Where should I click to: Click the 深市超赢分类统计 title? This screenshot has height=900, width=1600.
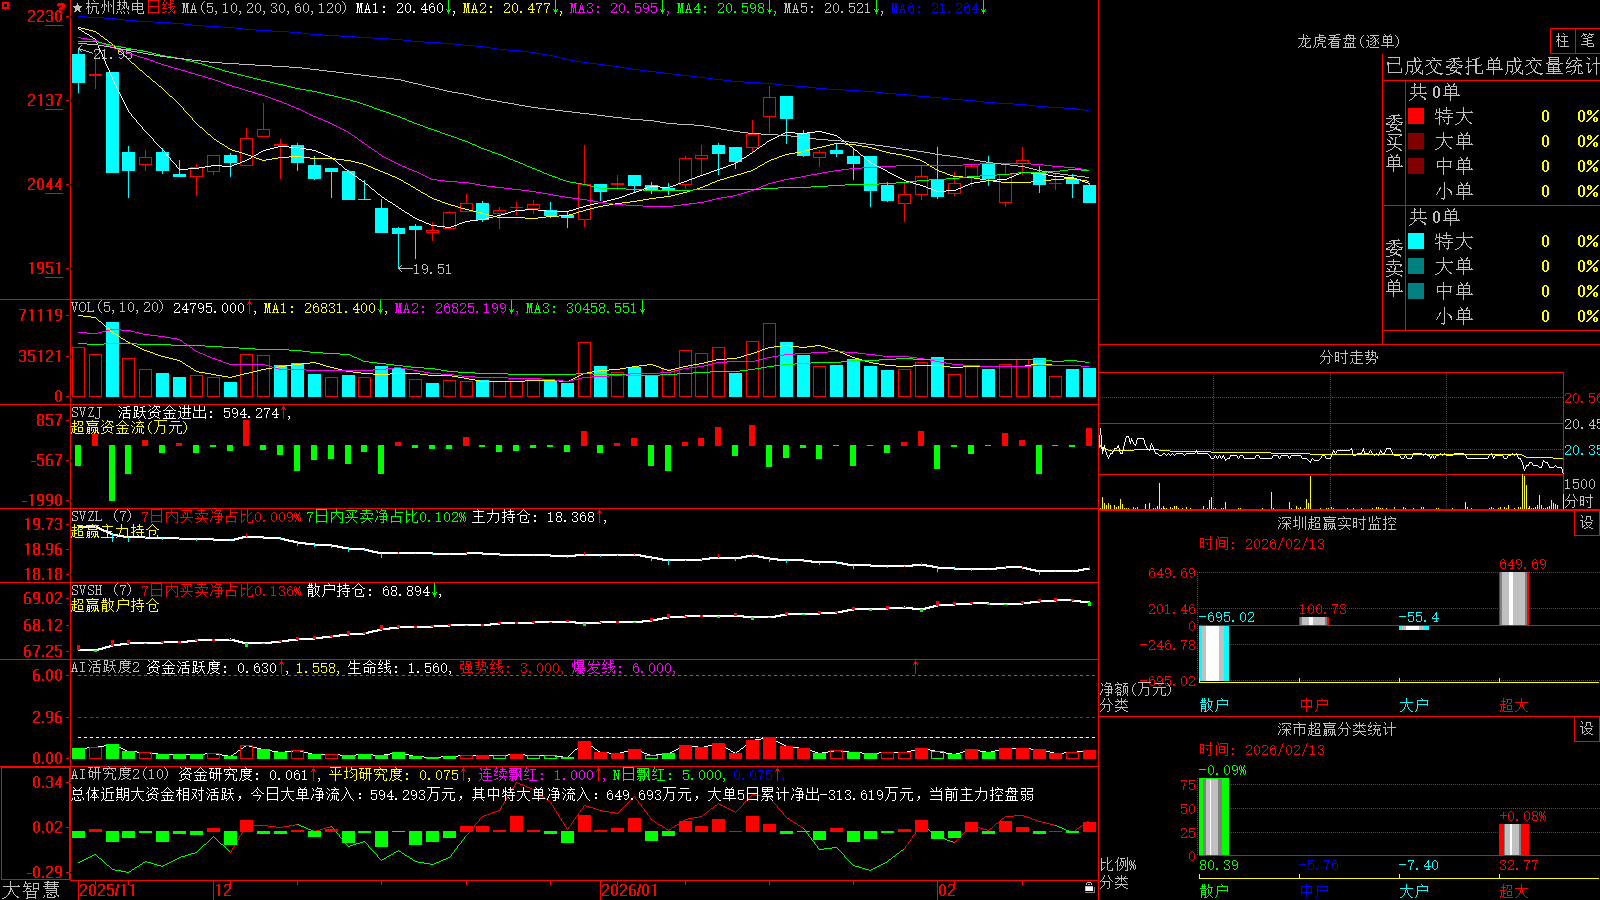pos(1336,729)
